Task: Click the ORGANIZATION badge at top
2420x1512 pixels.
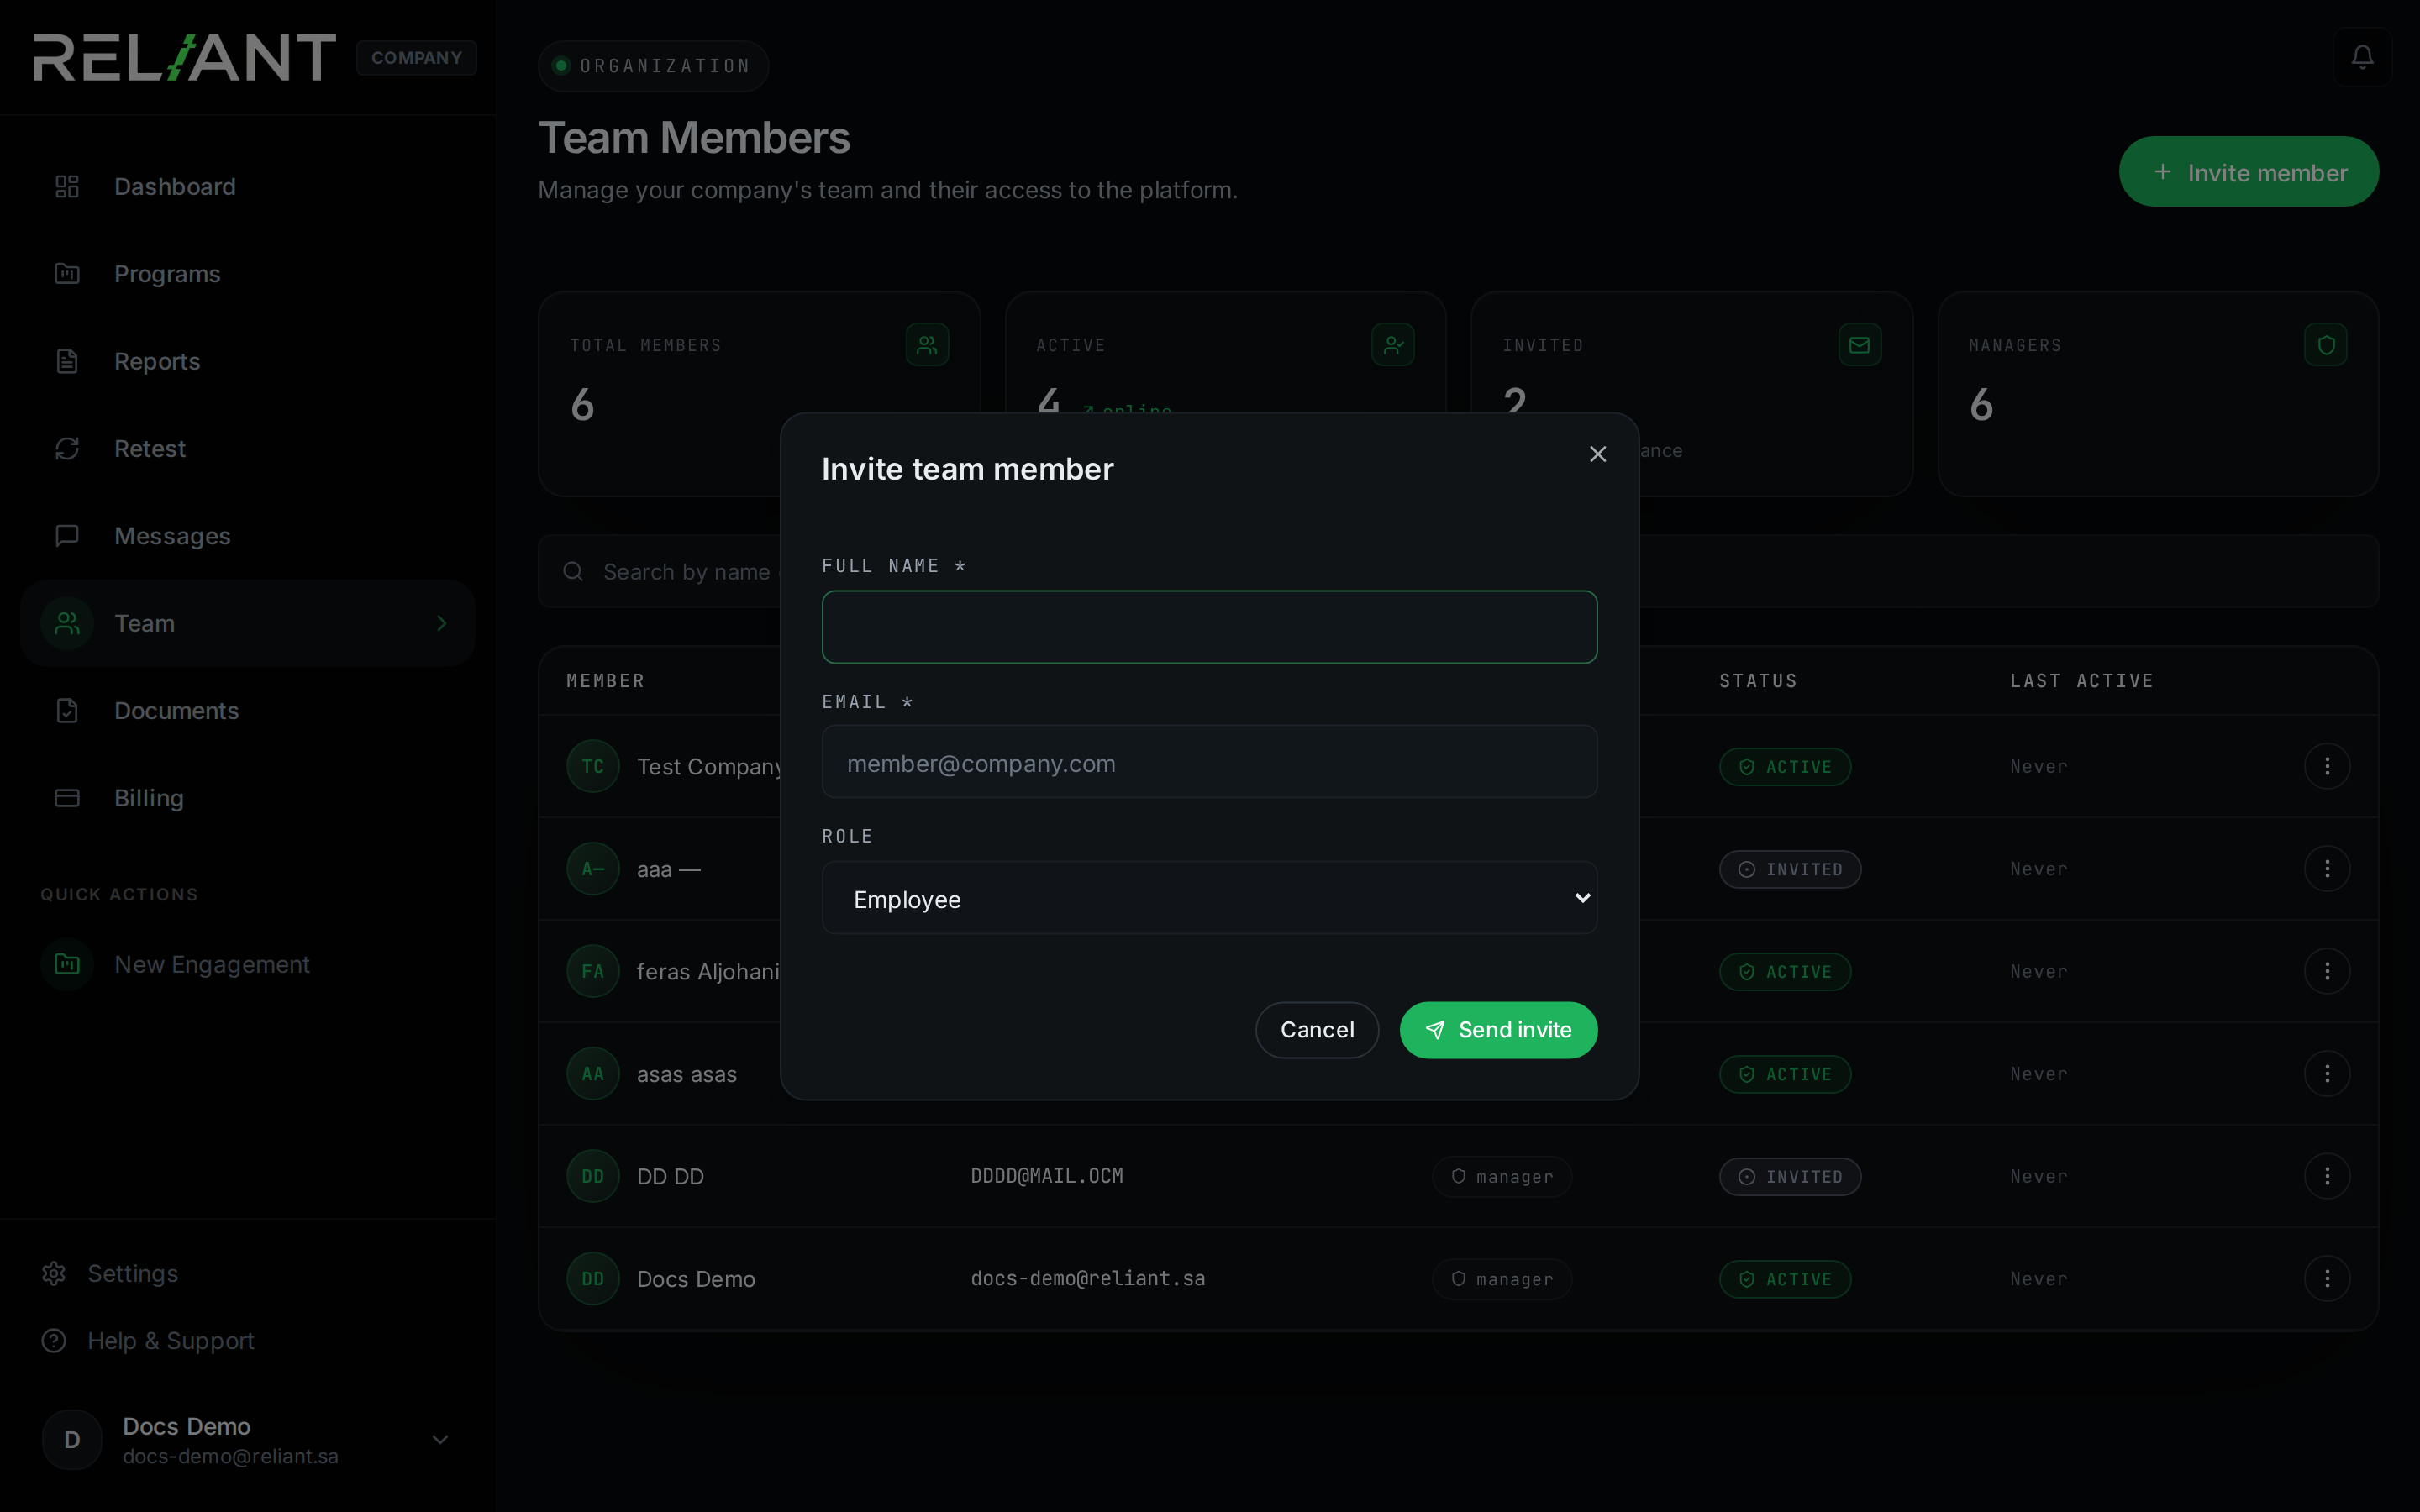Action: coord(653,66)
